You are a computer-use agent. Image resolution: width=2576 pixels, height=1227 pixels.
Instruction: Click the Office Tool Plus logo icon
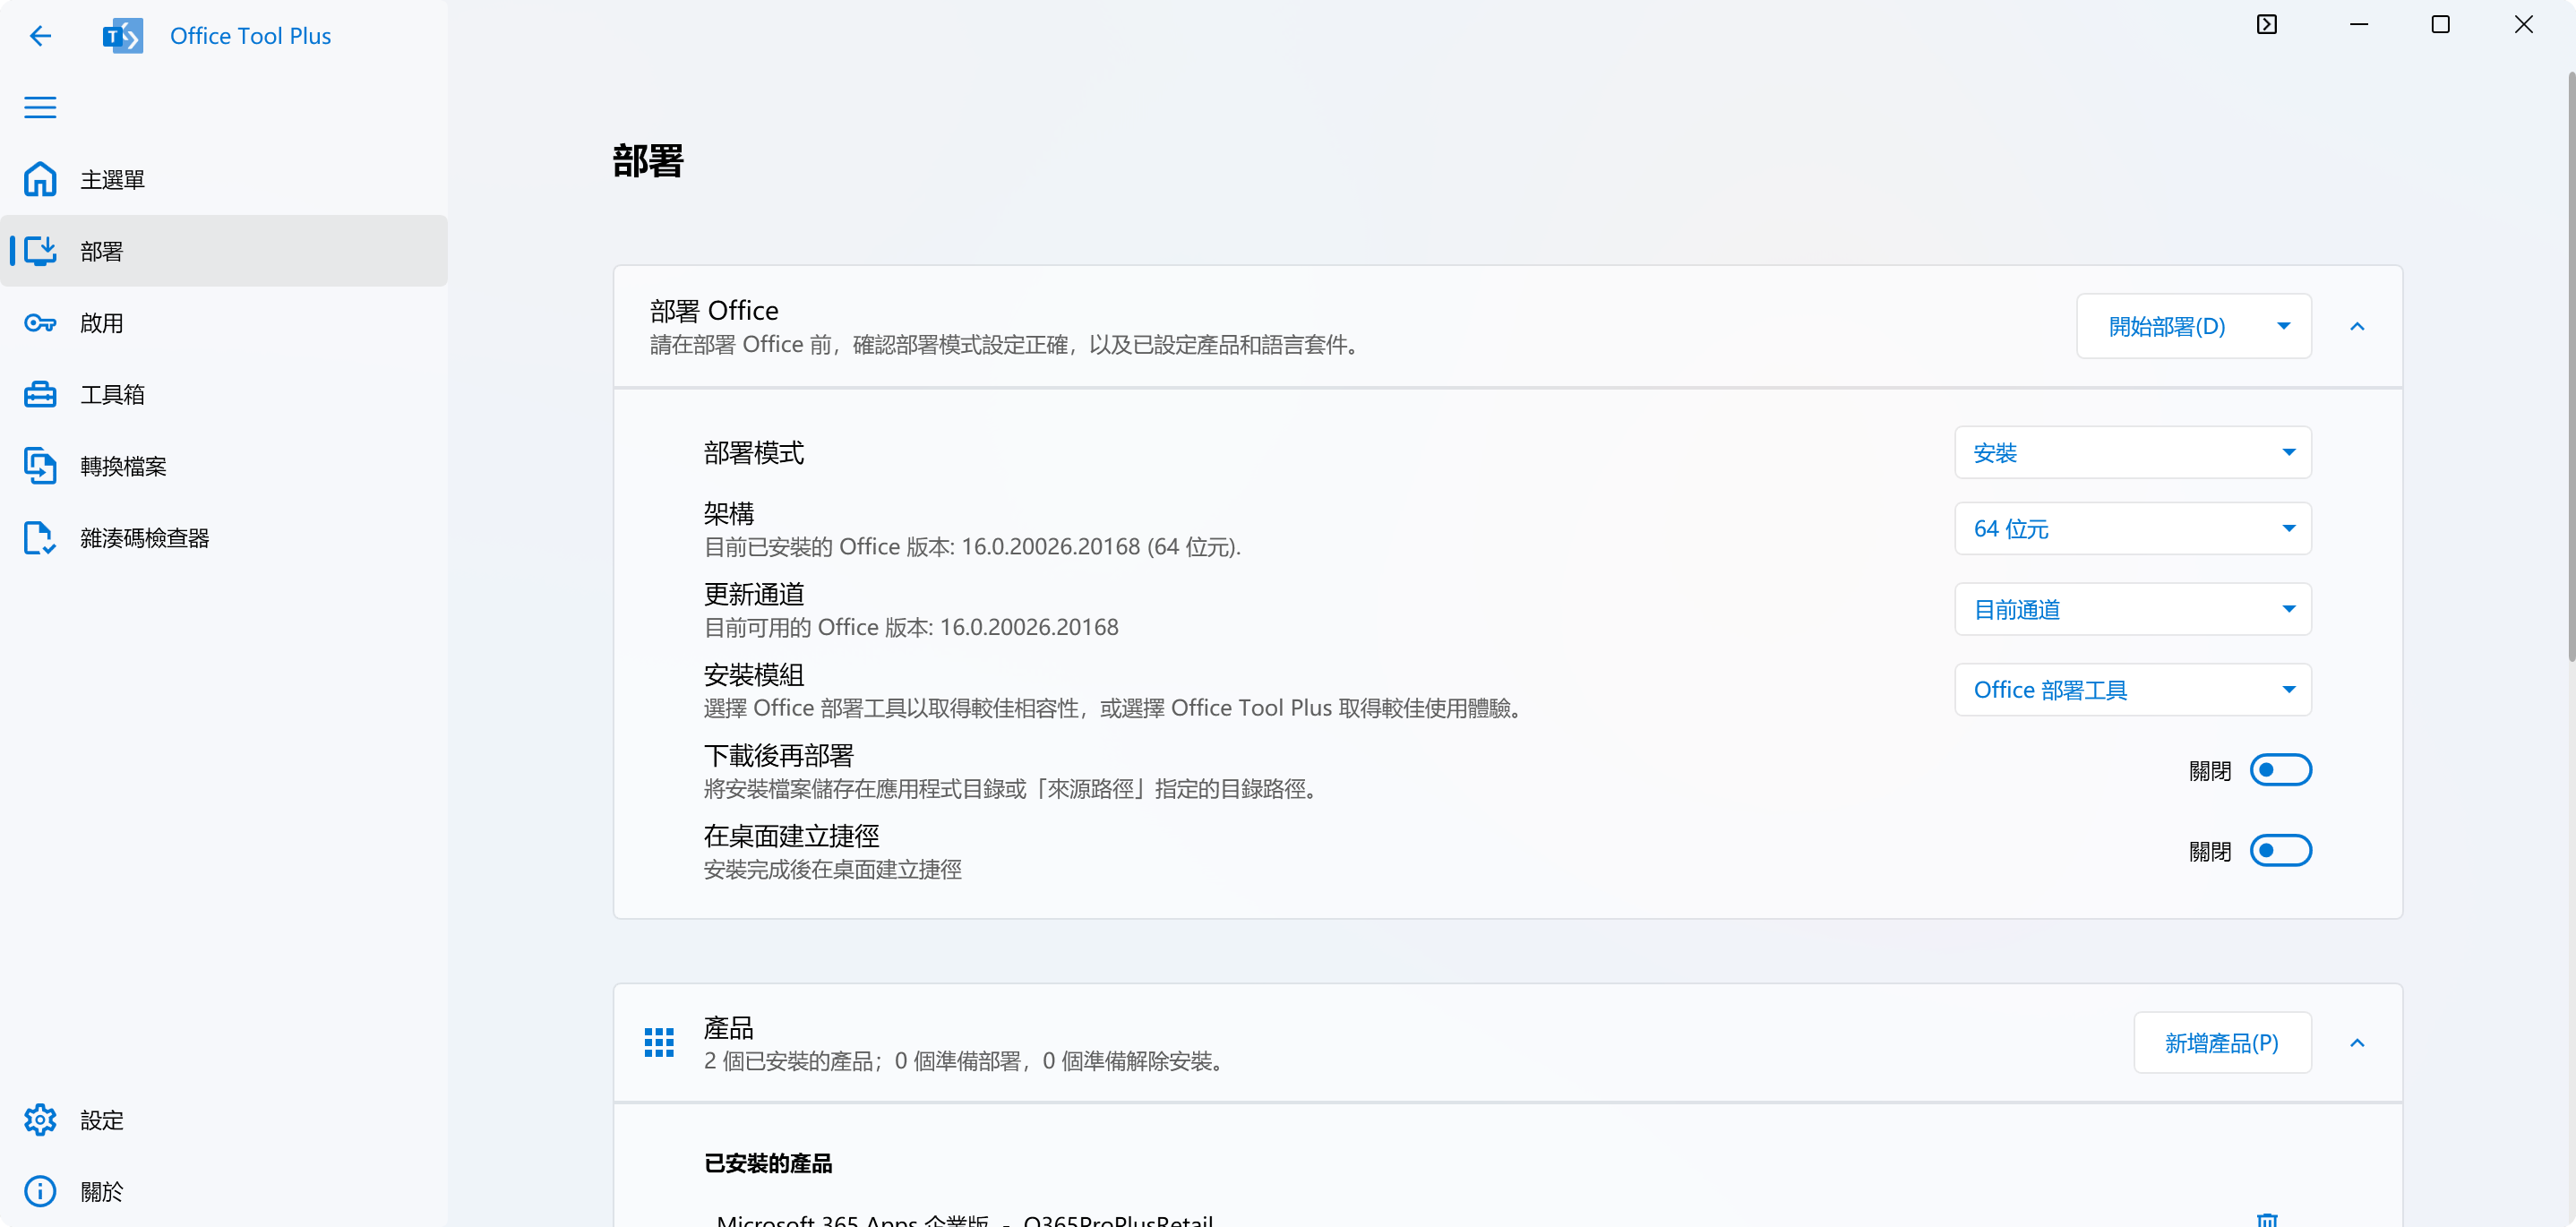(x=122, y=36)
